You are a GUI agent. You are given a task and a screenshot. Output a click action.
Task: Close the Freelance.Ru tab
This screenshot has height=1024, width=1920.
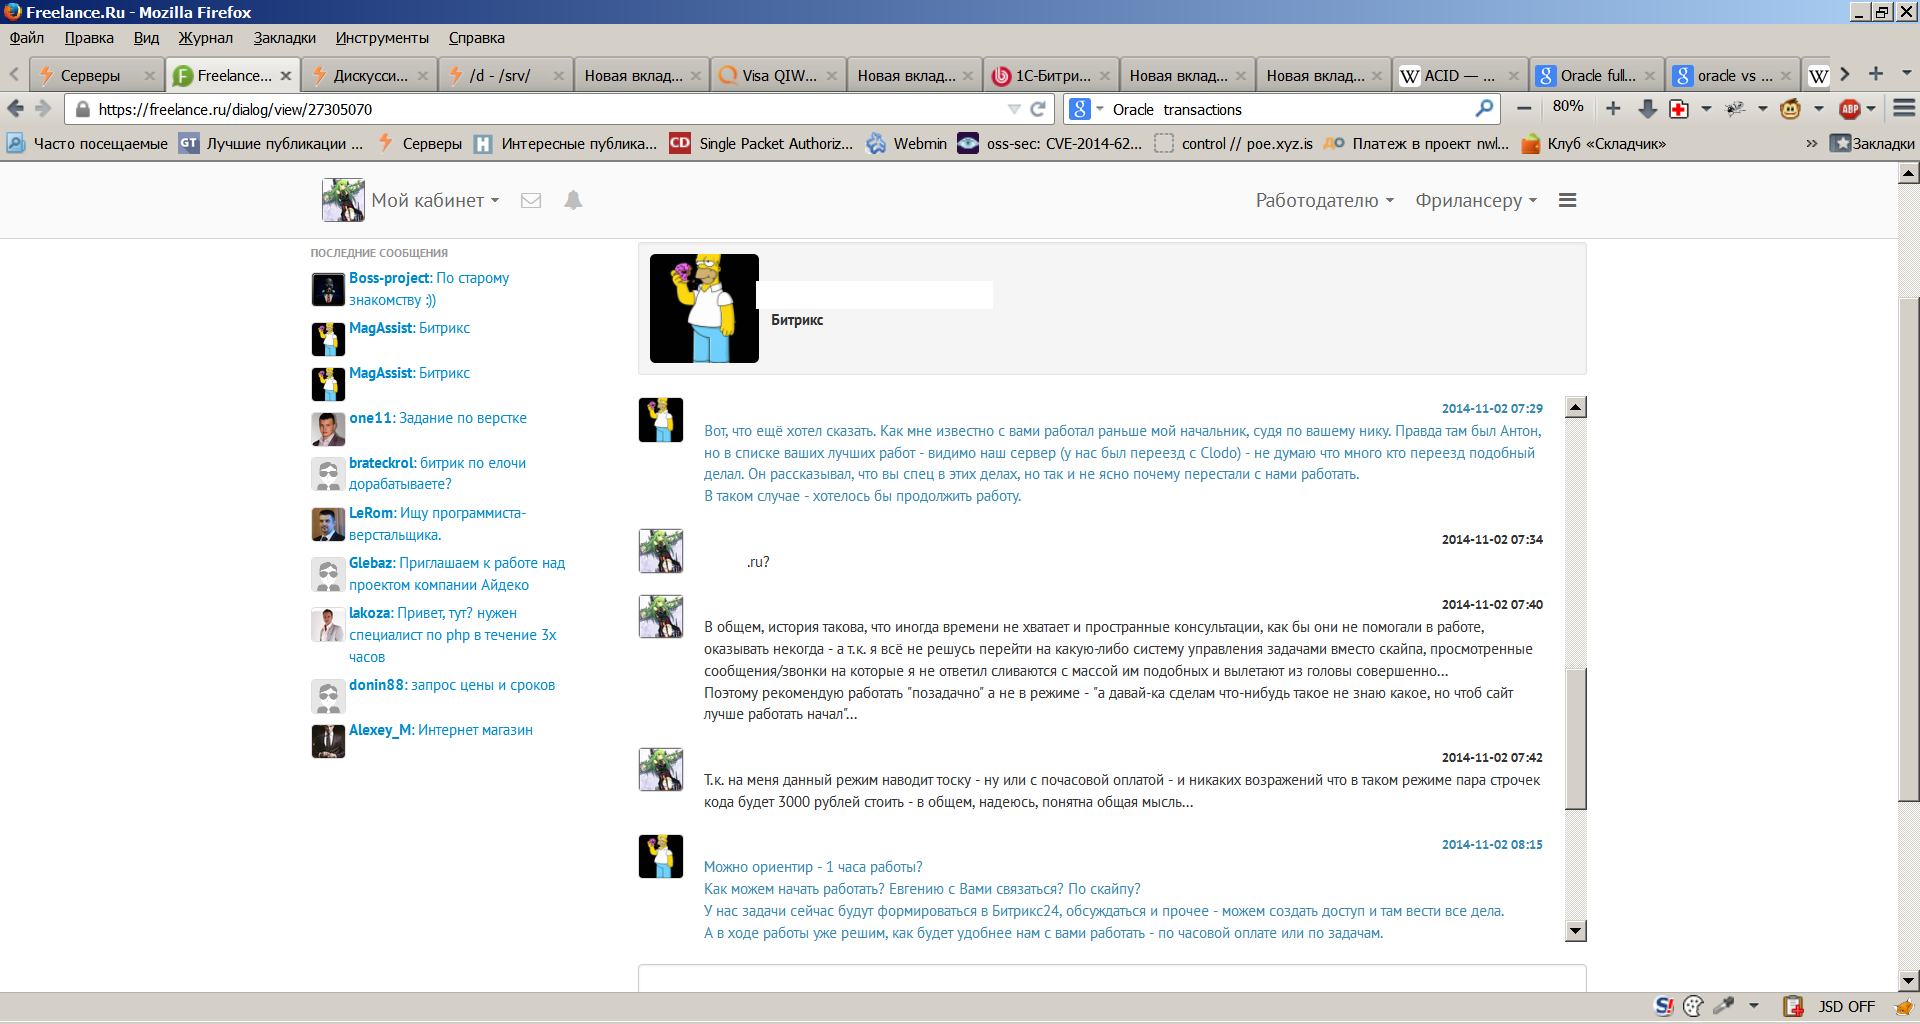tap(286, 75)
